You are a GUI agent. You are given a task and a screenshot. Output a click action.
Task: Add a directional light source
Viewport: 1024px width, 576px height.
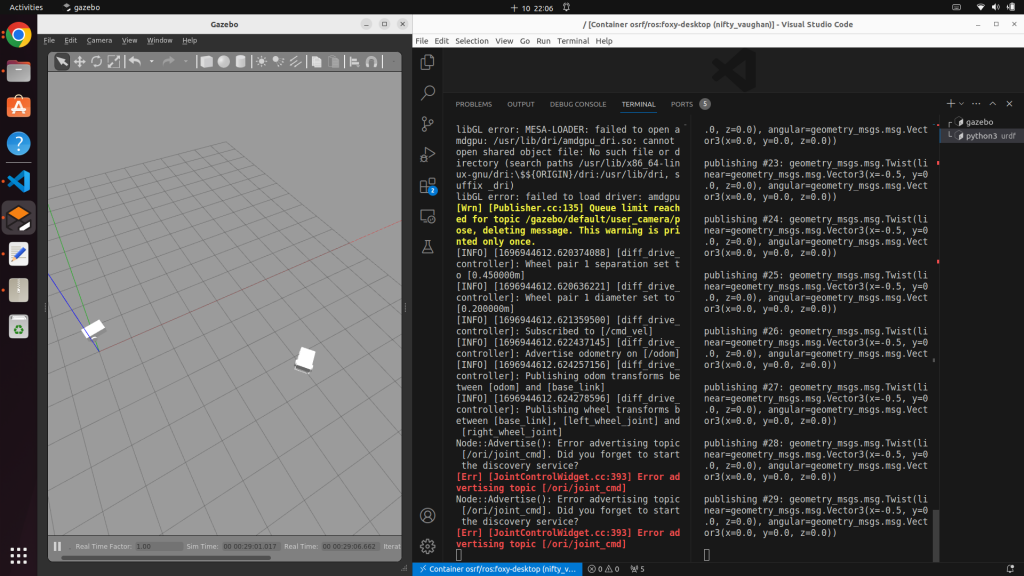[295, 61]
